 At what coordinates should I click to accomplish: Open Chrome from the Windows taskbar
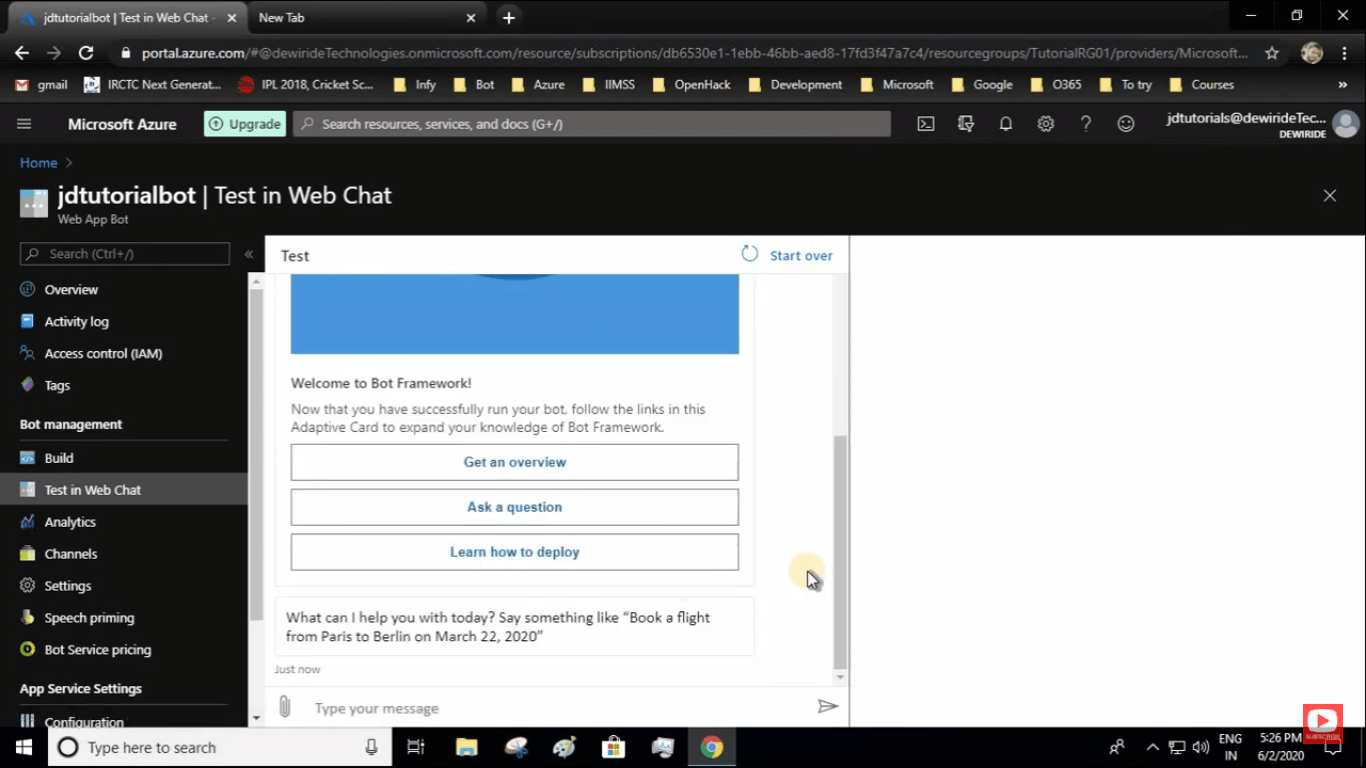(x=712, y=747)
